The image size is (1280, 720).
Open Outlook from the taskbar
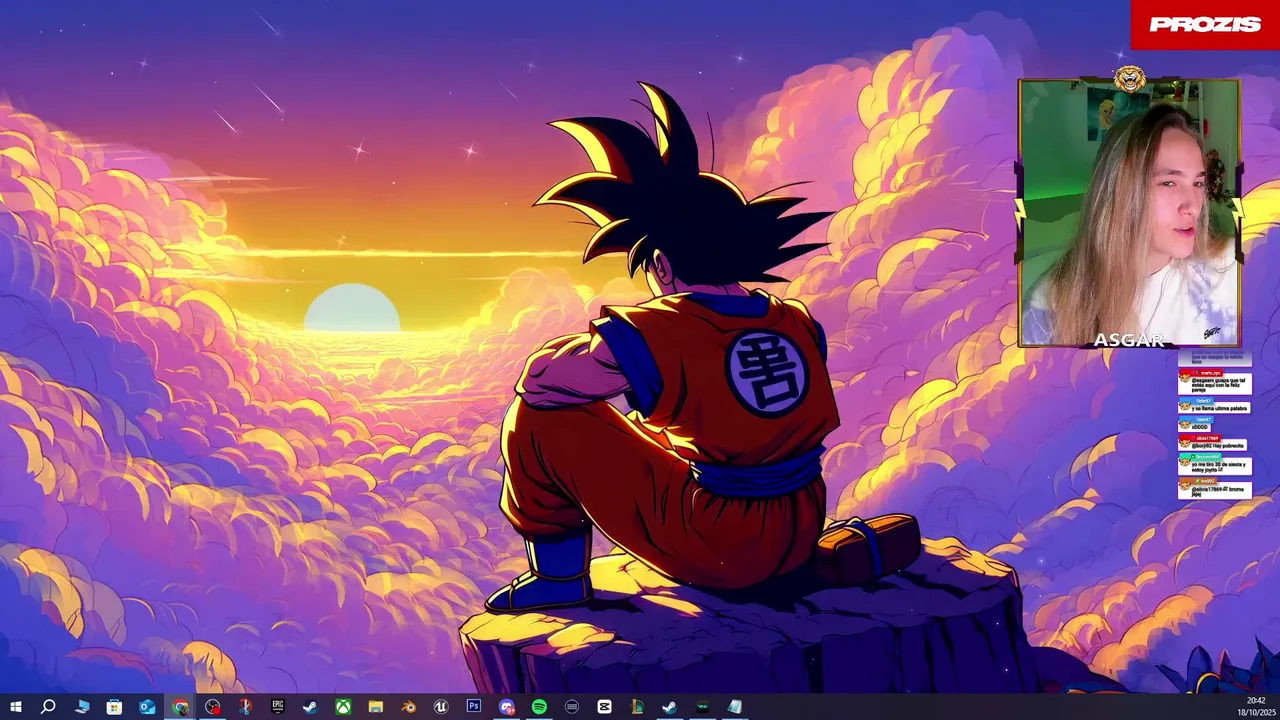tap(147, 707)
